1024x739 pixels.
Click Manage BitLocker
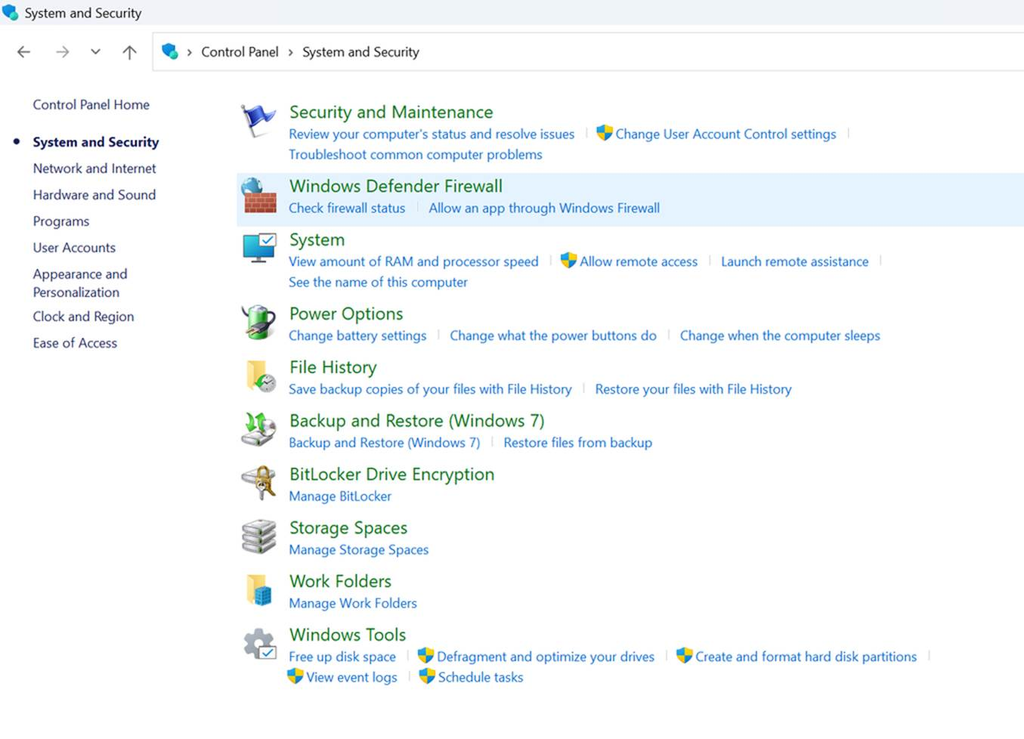click(x=340, y=496)
